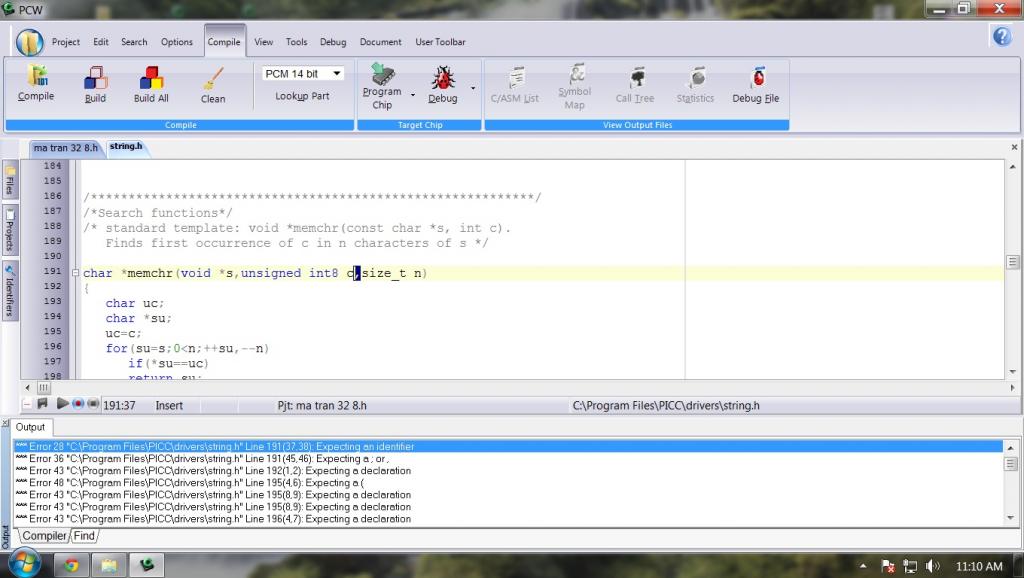Open the Document menu
The image size is (1024, 578).
click(x=381, y=42)
